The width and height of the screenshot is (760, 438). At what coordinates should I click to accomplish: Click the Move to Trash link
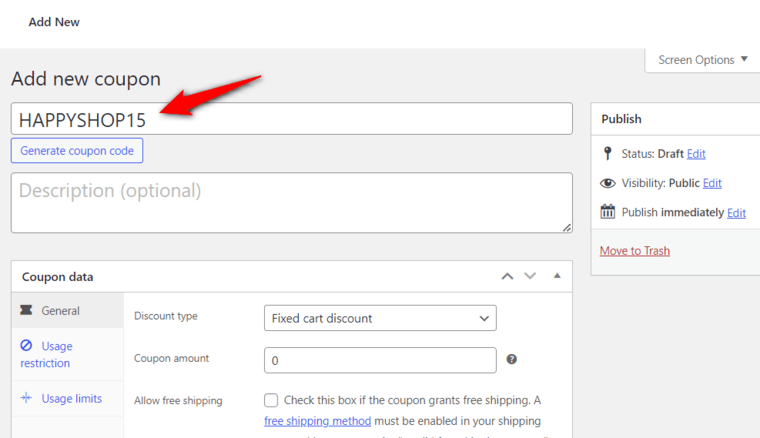(x=634, y=250)
